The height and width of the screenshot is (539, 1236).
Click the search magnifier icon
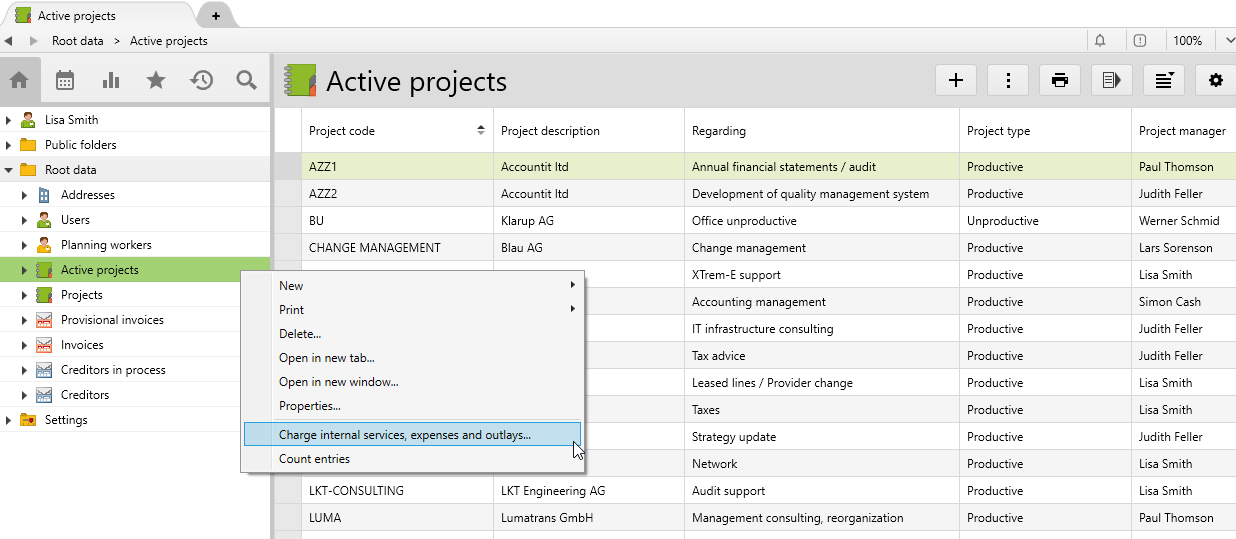247,80
